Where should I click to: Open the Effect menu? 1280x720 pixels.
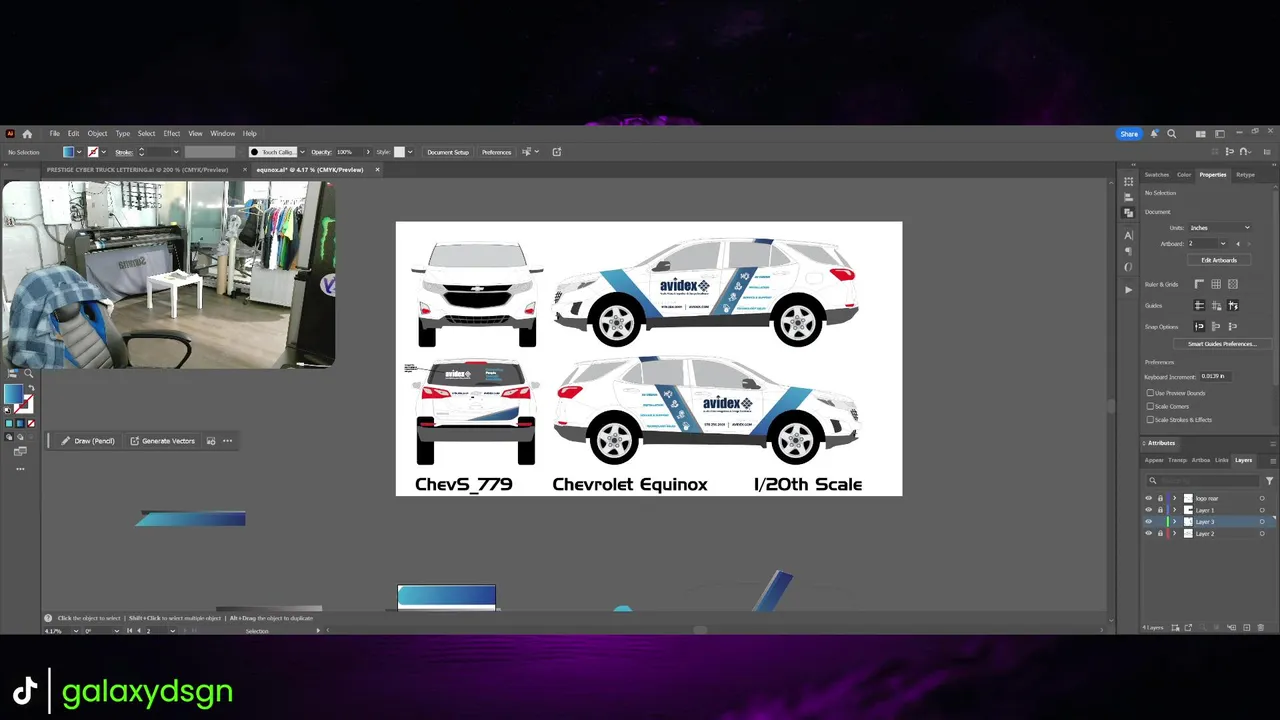[172, 134]
